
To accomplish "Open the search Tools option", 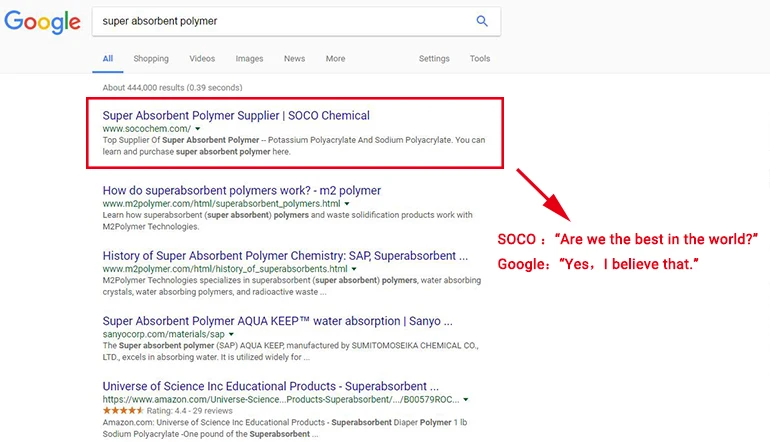I will tap(480, 58).
